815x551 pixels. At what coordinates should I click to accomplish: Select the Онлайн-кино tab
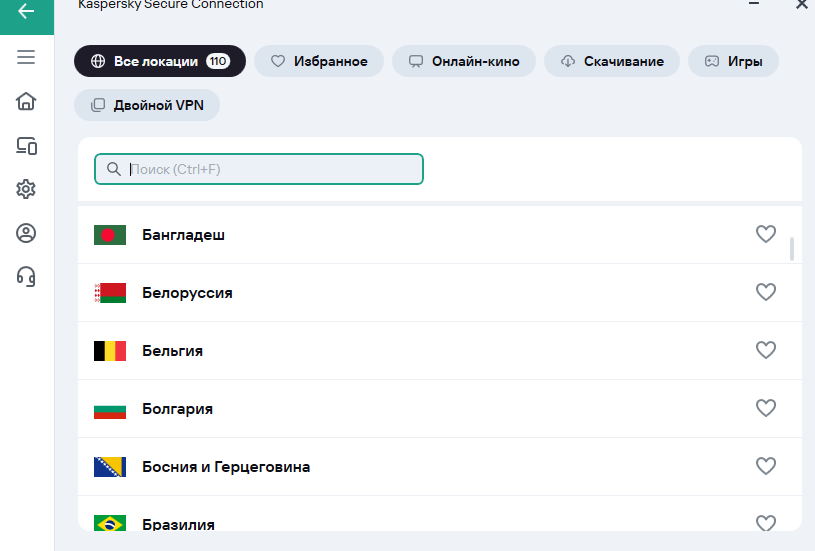(x=463, y=61)
